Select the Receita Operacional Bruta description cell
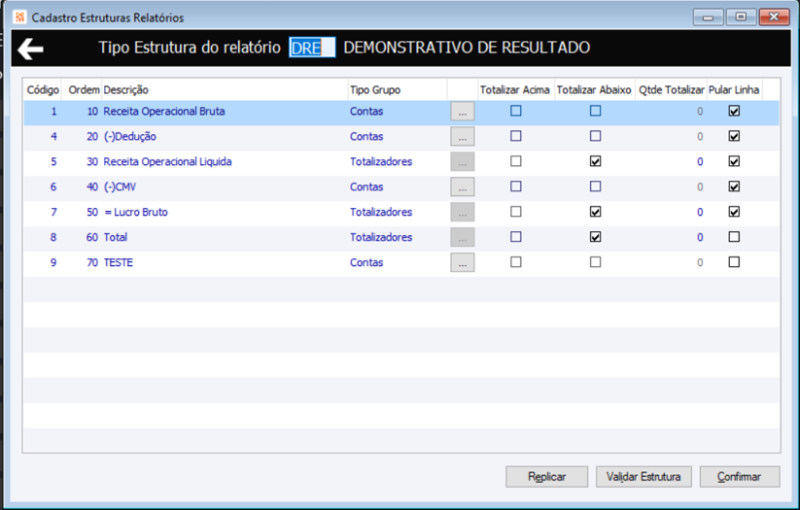This screenshot has width=800, height=510. coord(224,111)
